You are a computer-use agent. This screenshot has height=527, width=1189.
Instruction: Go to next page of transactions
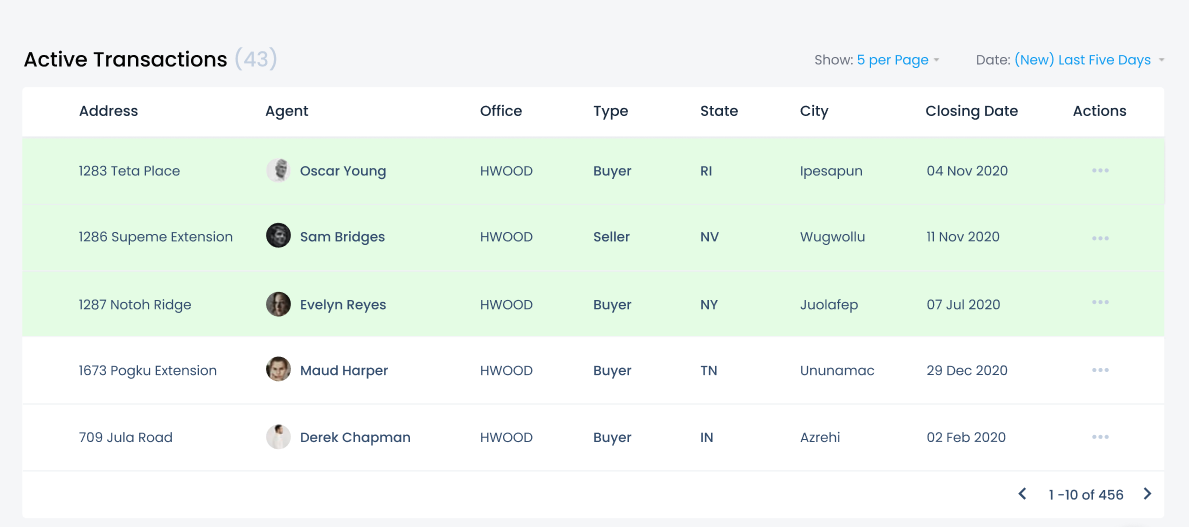(1147, 494)
